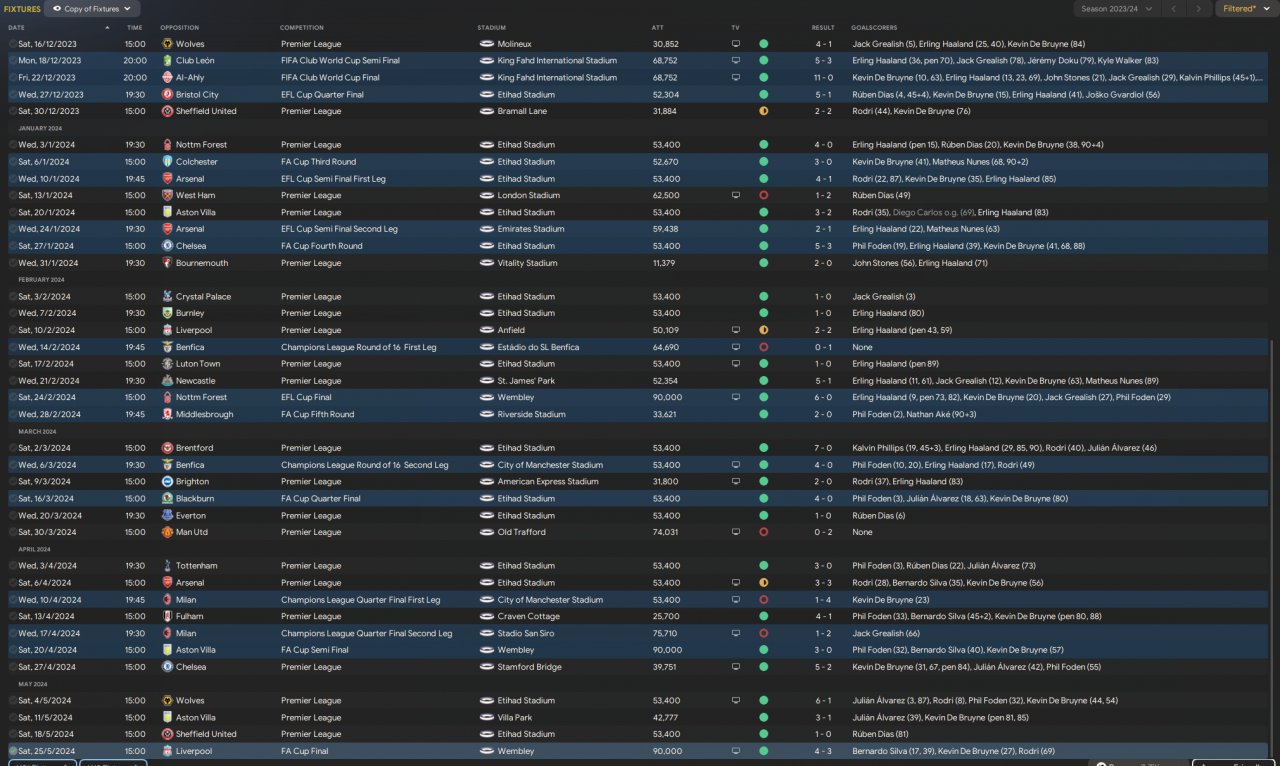Click the Al-Ahly club badge icon

(167, 77)
